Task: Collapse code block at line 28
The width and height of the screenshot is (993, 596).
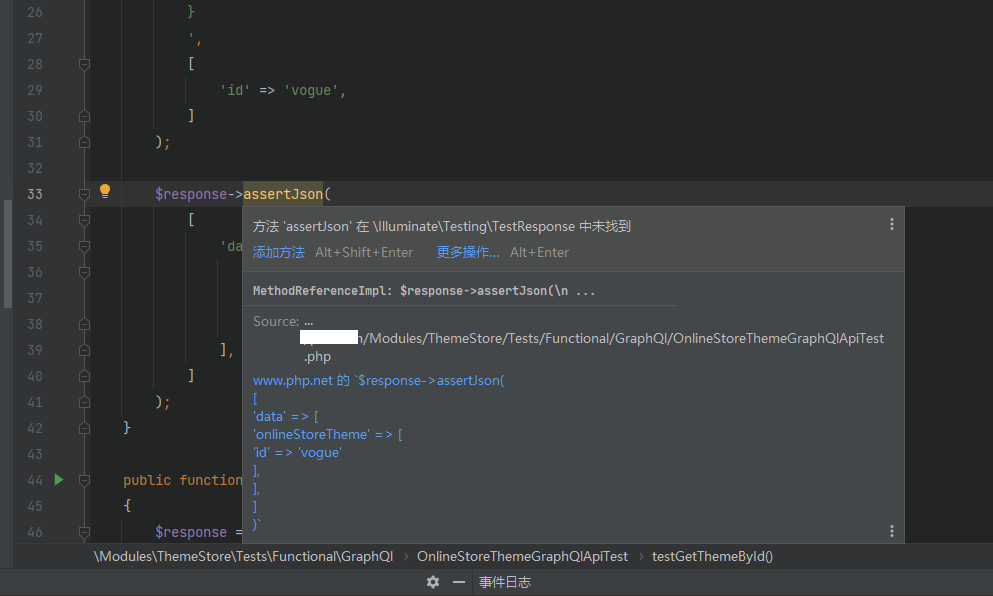Action: click(x=84, y=64)
